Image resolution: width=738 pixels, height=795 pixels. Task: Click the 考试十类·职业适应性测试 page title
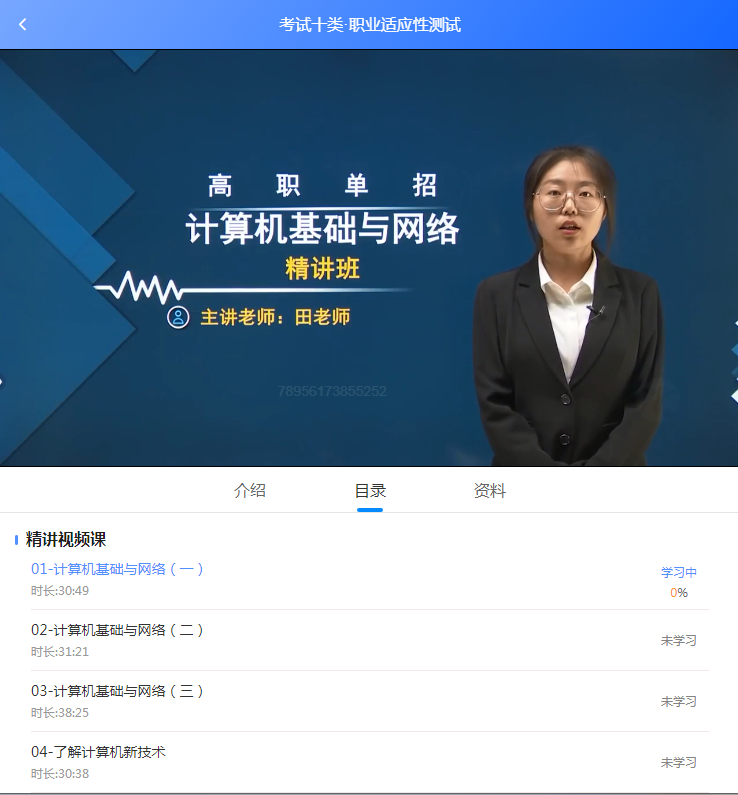pos(369,25)
